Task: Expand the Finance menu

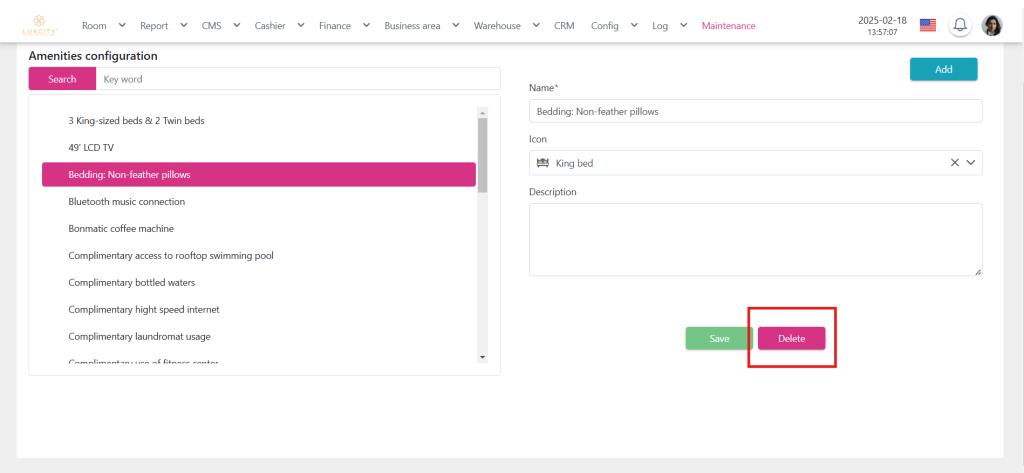Action: pos(344,26)
